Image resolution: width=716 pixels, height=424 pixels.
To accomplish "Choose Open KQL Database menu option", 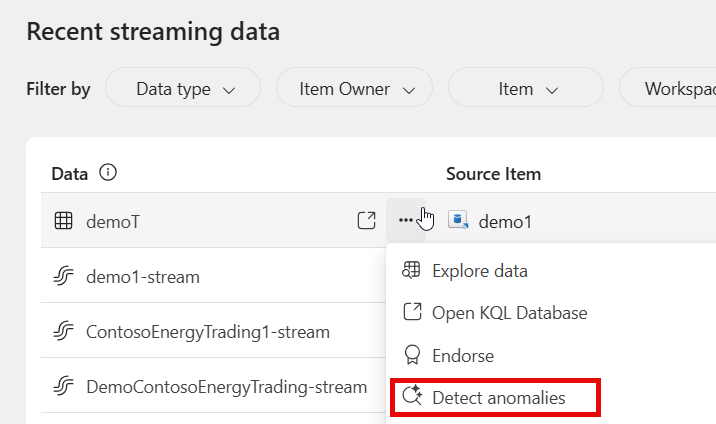I will click(509, 312).
